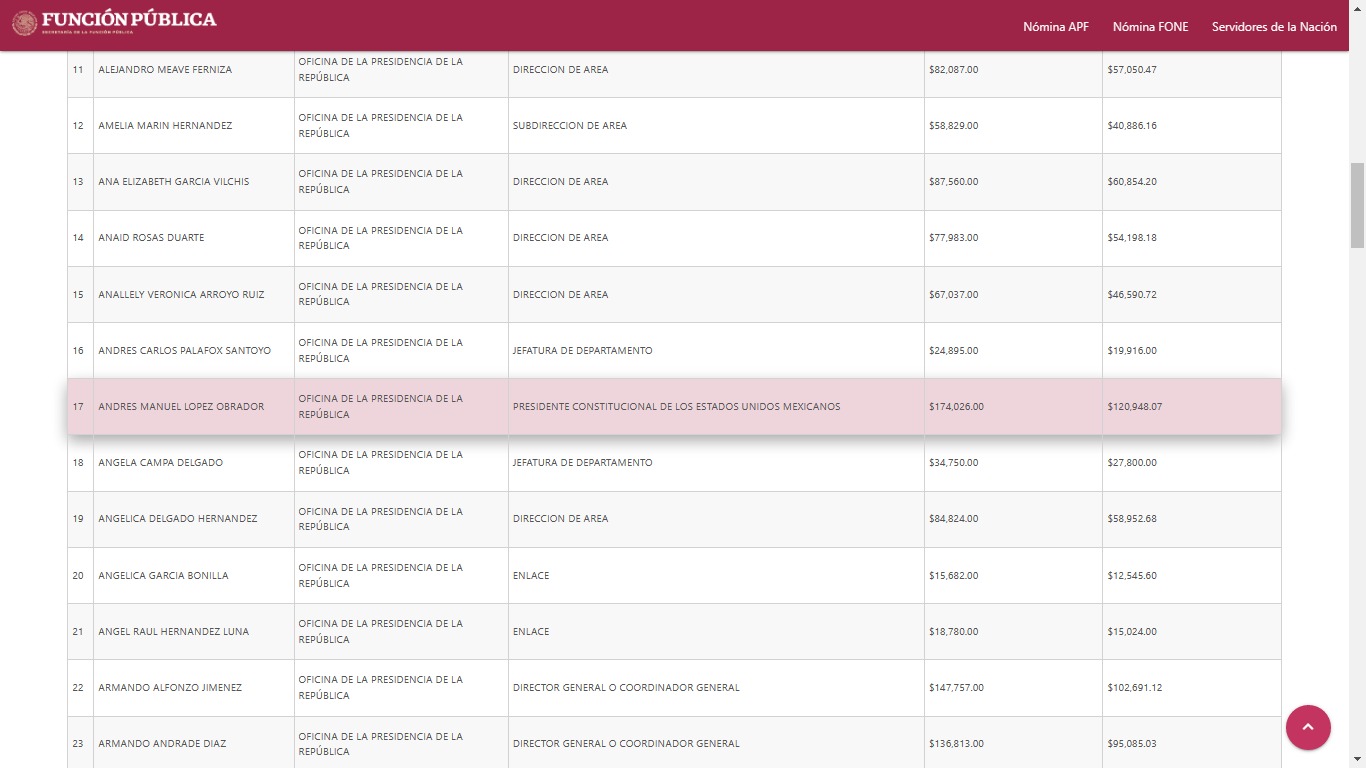This screenshot has width=1366, height=768.
Task: Click gross salary $67,037.00
Action: tap(953, 295)
